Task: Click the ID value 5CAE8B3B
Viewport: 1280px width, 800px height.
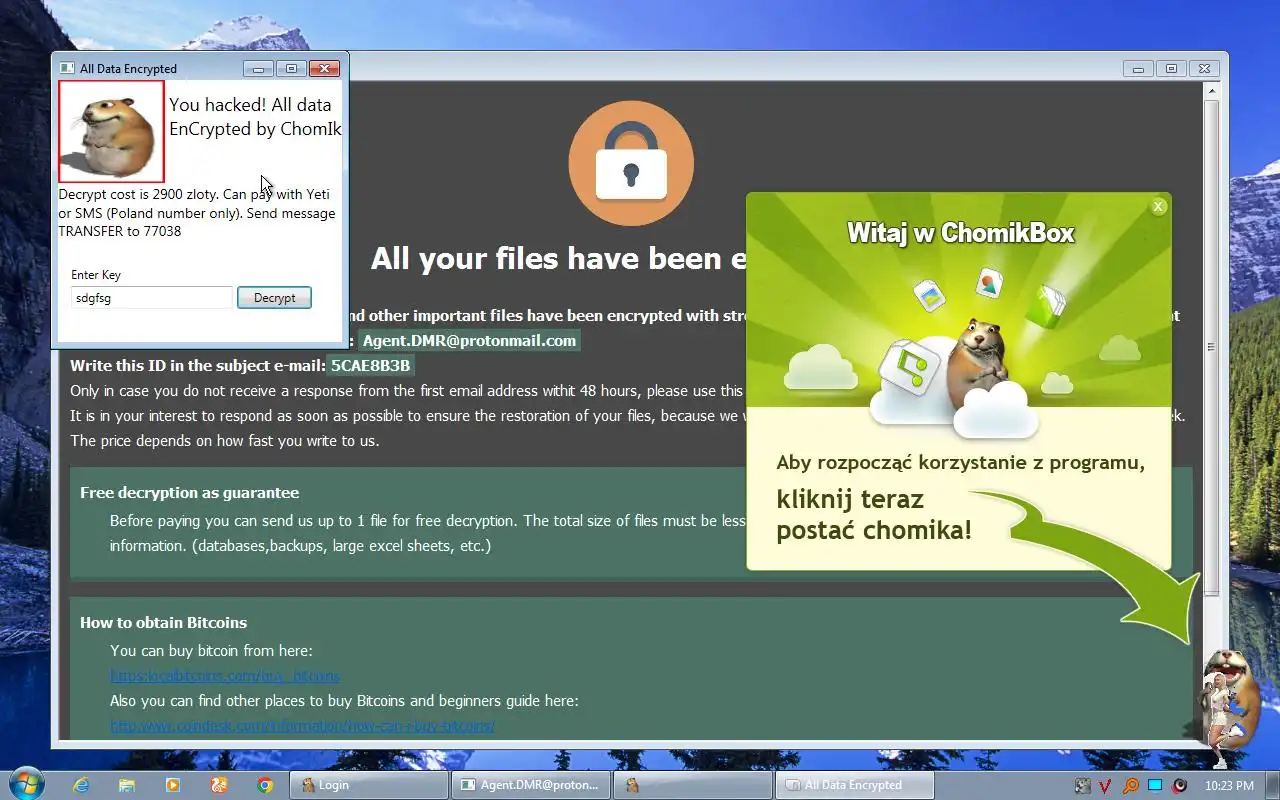Action: pos(370,365)
